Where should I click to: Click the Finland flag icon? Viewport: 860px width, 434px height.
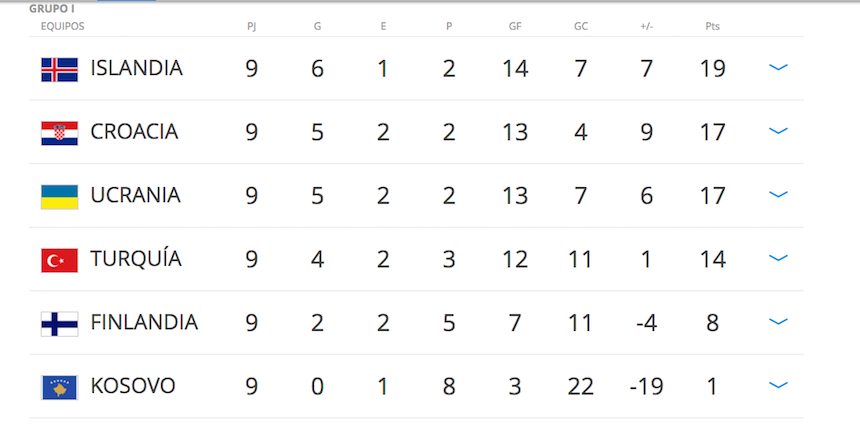59,323
